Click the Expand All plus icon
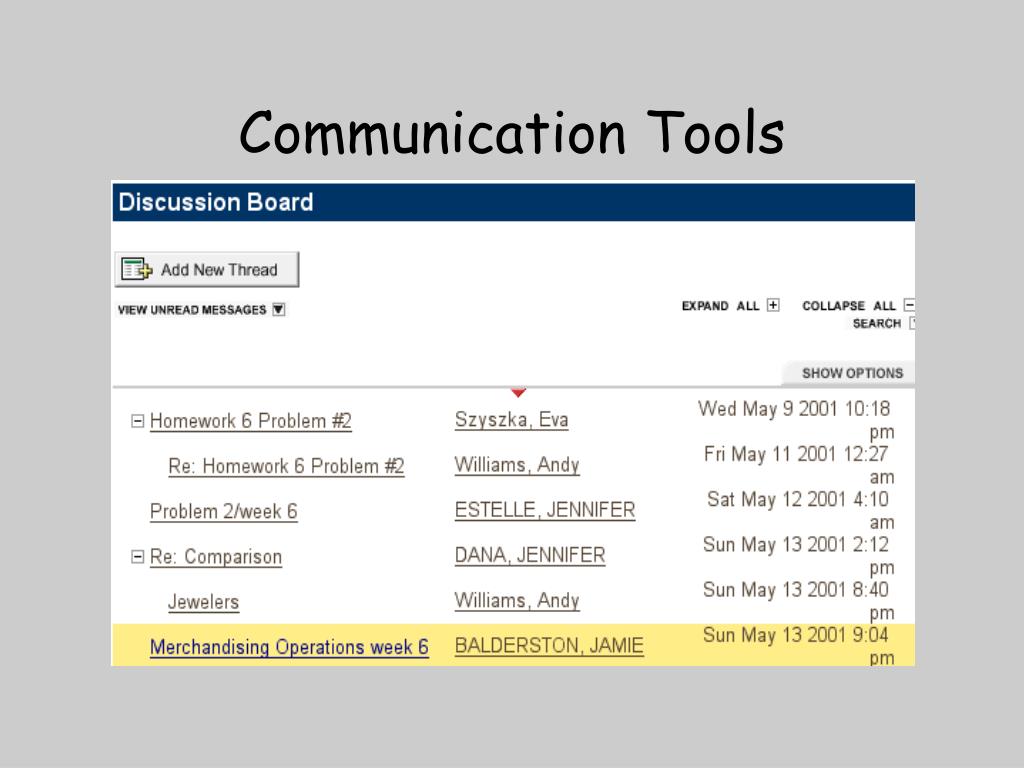 pyautogui.click(x=773, y=306)
